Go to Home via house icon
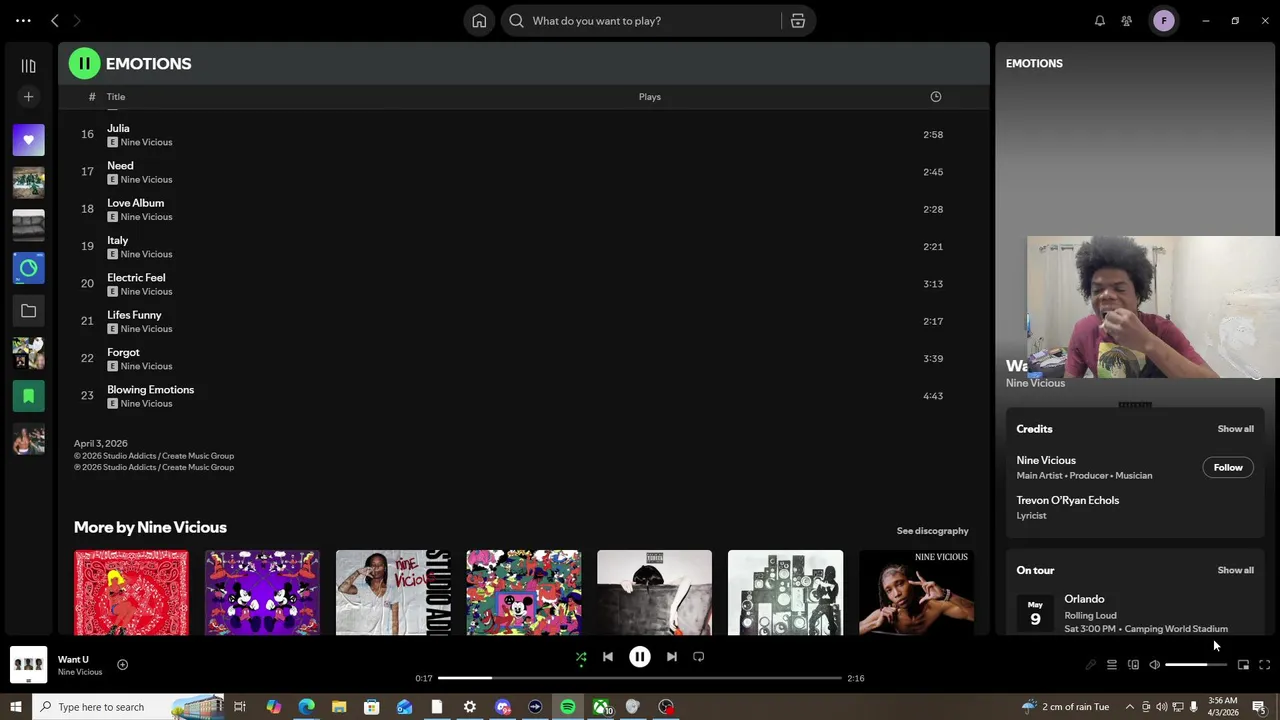This screenshot has height=720, width=1280. tap(479, 21)
